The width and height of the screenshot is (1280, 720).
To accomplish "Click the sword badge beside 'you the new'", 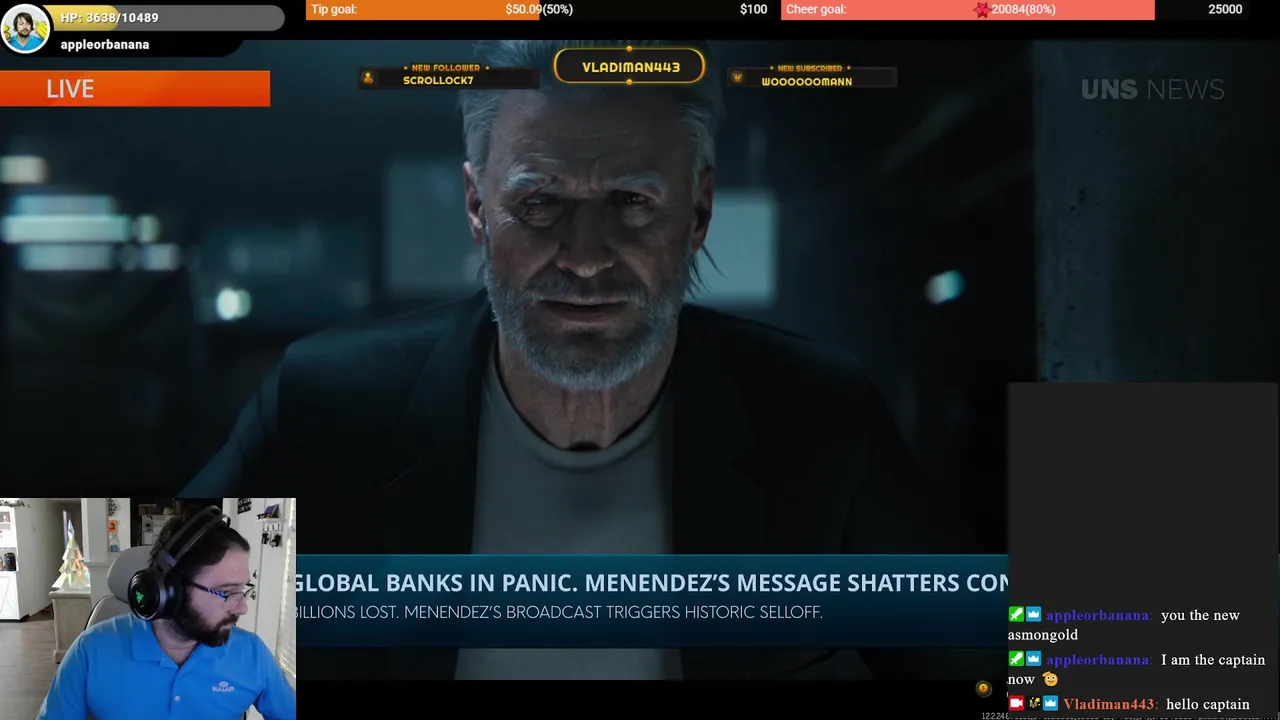I will (1016, 615).
